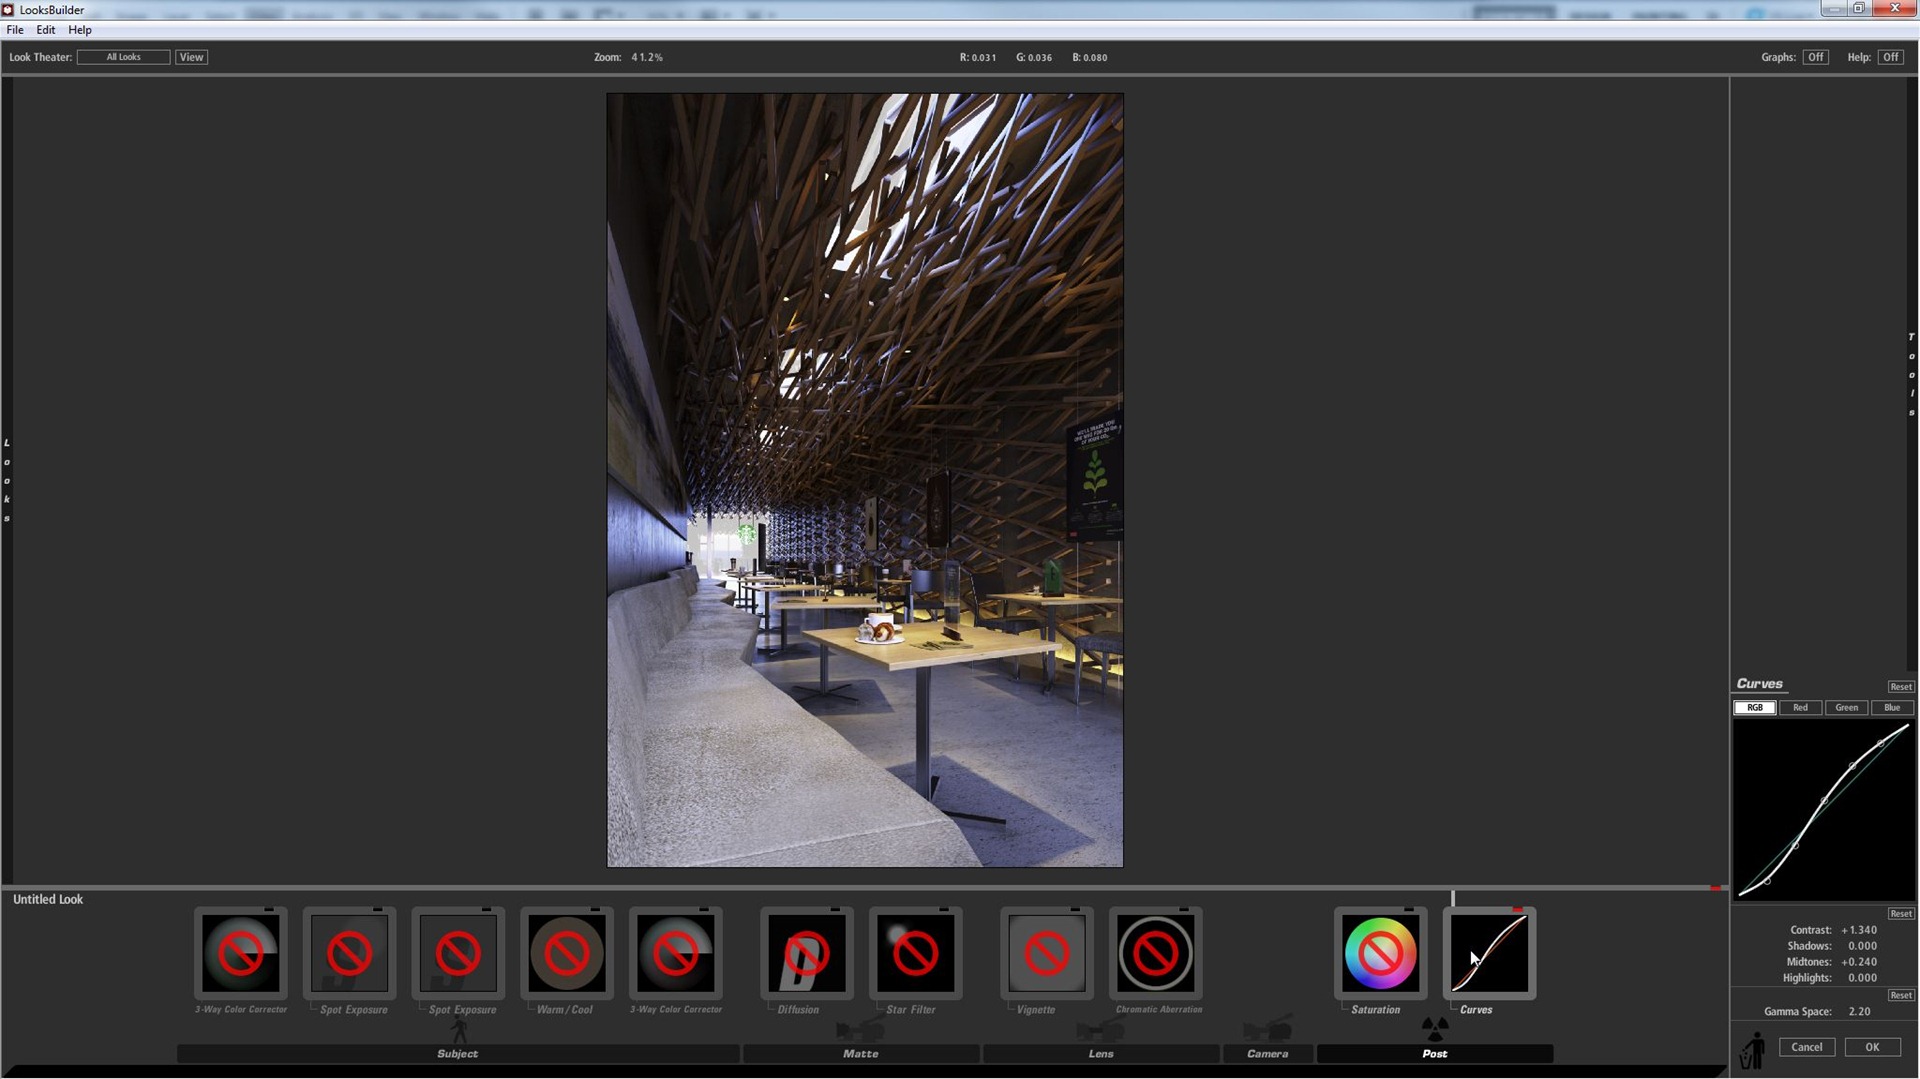Select the 3-Way Color Corrector next to Diffusion
The width and height of the screenshot is (1920, 1079).
point(676,953)
